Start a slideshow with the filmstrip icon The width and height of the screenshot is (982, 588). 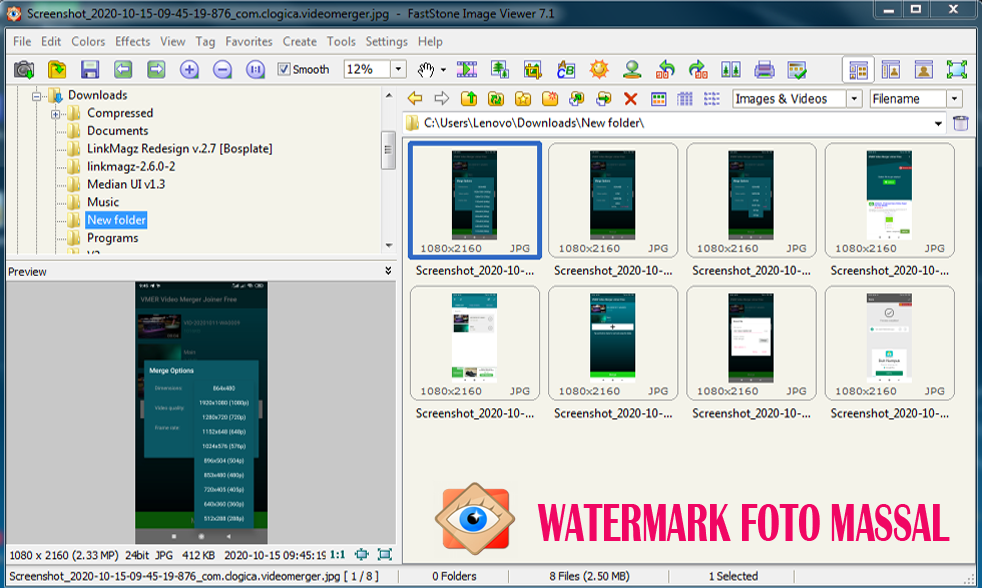466,69
